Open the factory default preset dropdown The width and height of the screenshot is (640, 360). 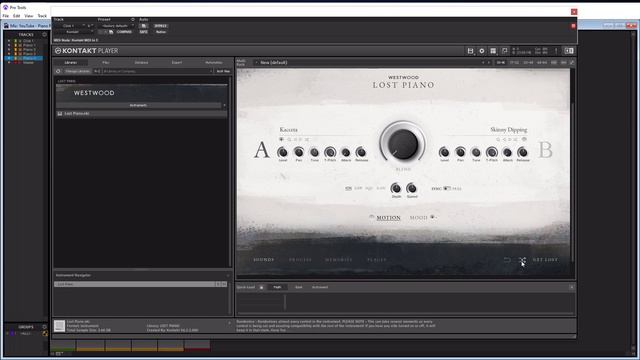point(117,26)
